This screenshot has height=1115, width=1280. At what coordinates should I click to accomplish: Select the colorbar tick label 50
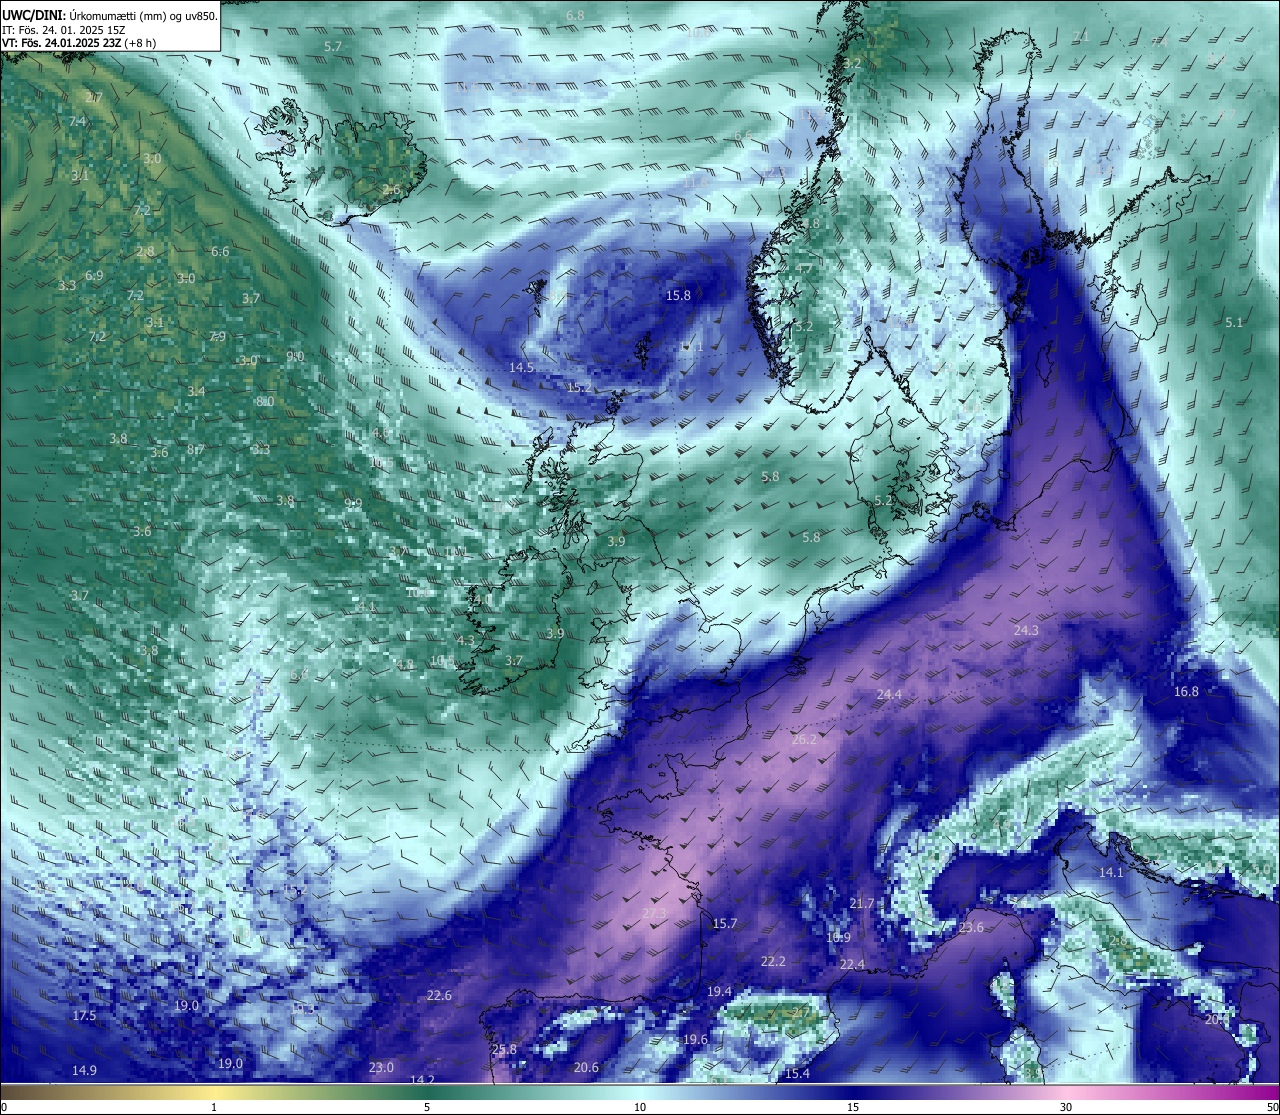pos(1272,1107)
